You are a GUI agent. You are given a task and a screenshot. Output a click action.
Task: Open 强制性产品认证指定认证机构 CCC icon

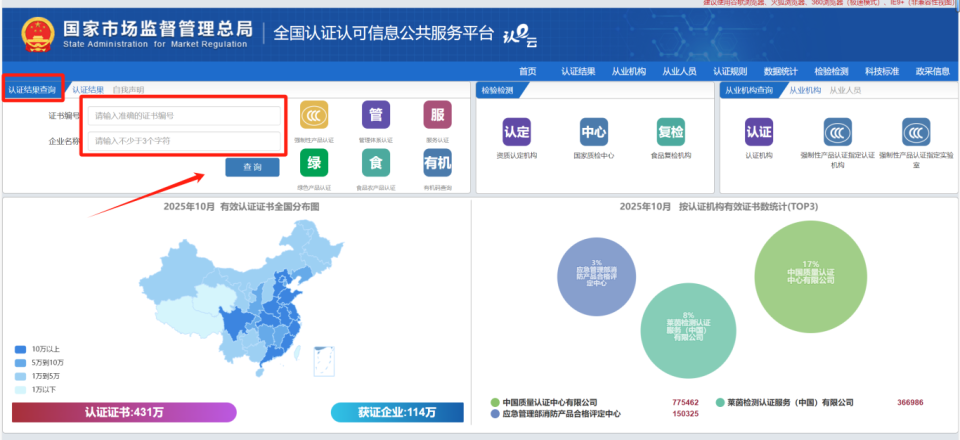[x=837, y=132]
